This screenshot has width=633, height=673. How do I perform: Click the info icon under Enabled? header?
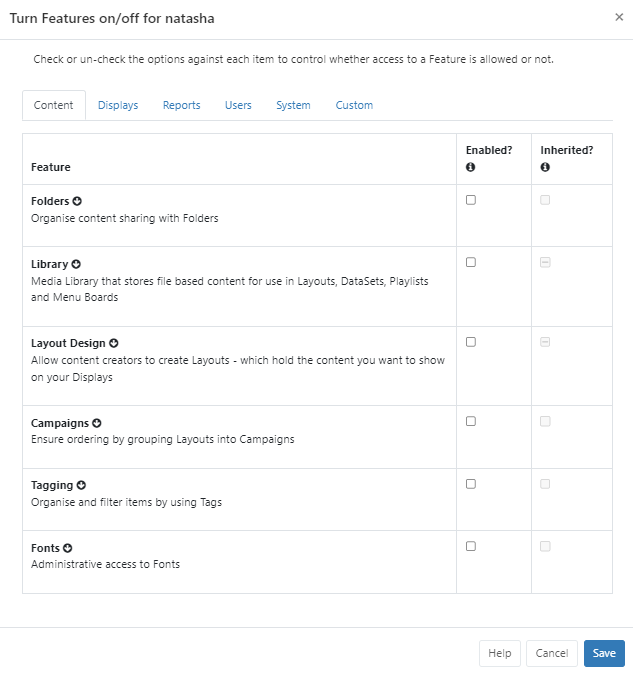coord(470,167)
